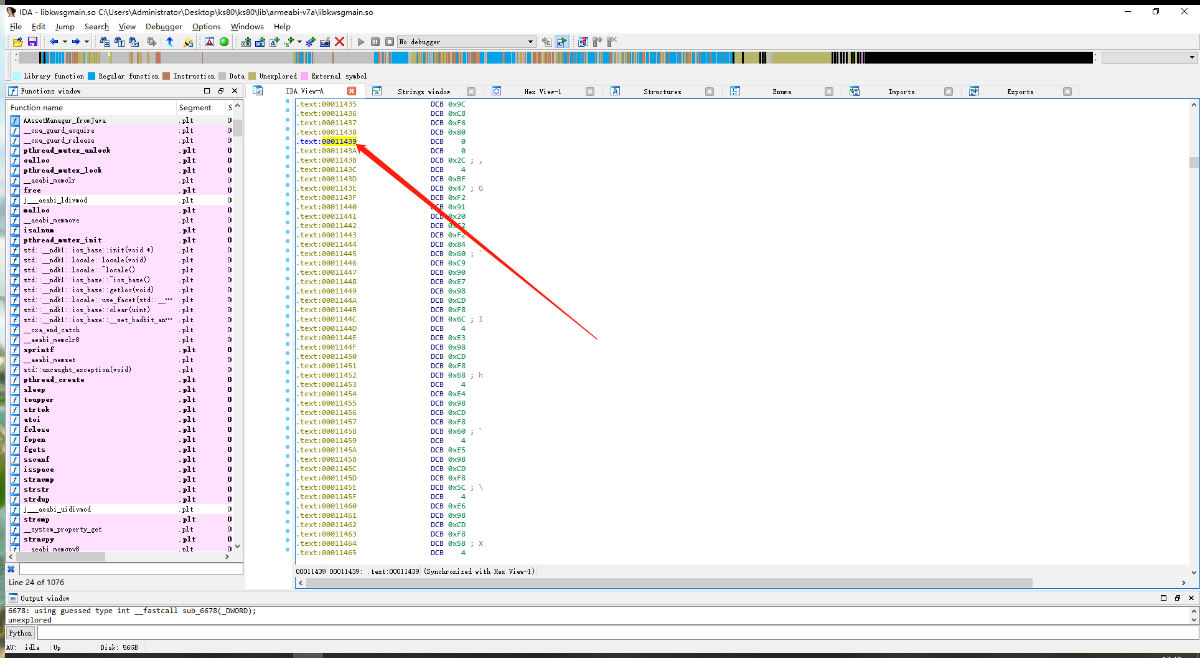This screenshot has height=658, width=1200.
Task: Sort by the Function name column header
Action: [91, 107]
